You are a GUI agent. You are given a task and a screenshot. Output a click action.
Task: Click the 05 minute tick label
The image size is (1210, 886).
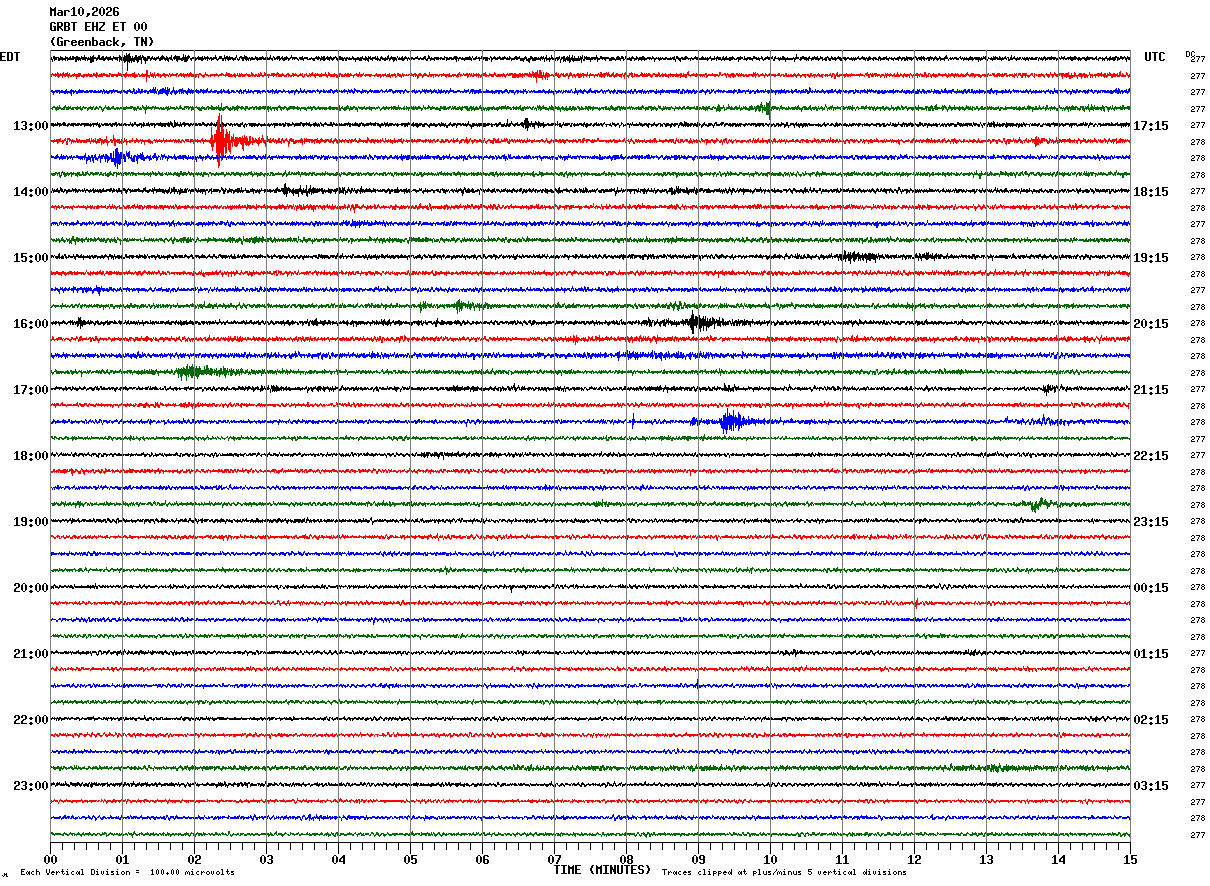click(410, 859)
